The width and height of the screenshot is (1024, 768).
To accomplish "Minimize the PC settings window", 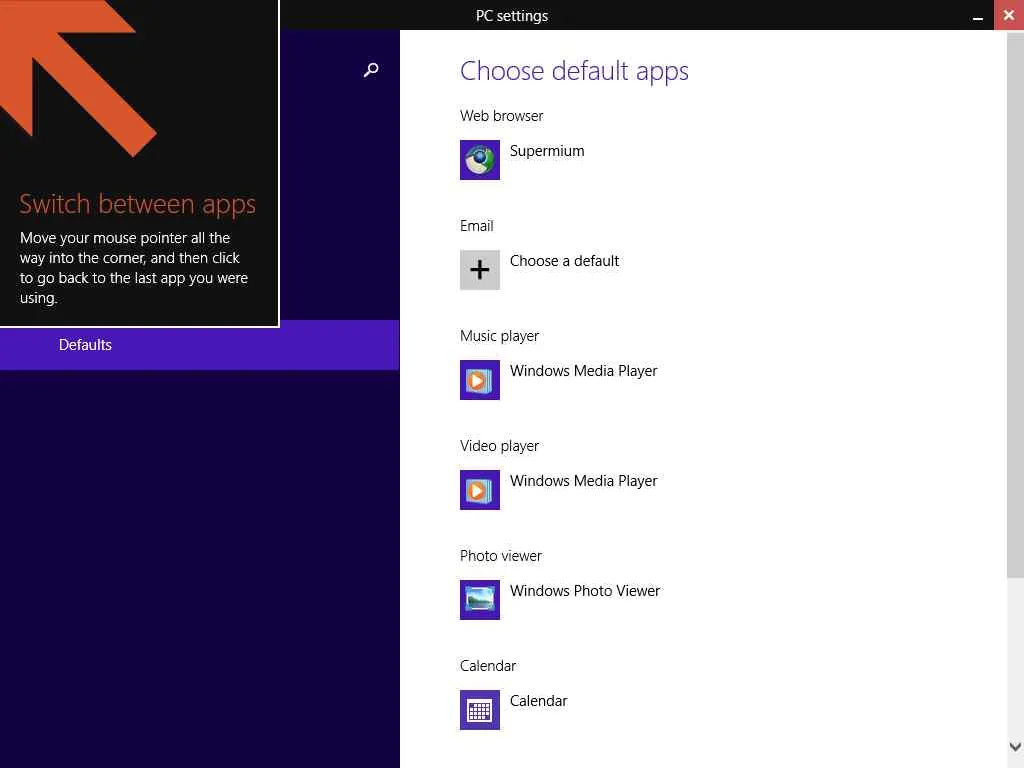I will point(978,16).
